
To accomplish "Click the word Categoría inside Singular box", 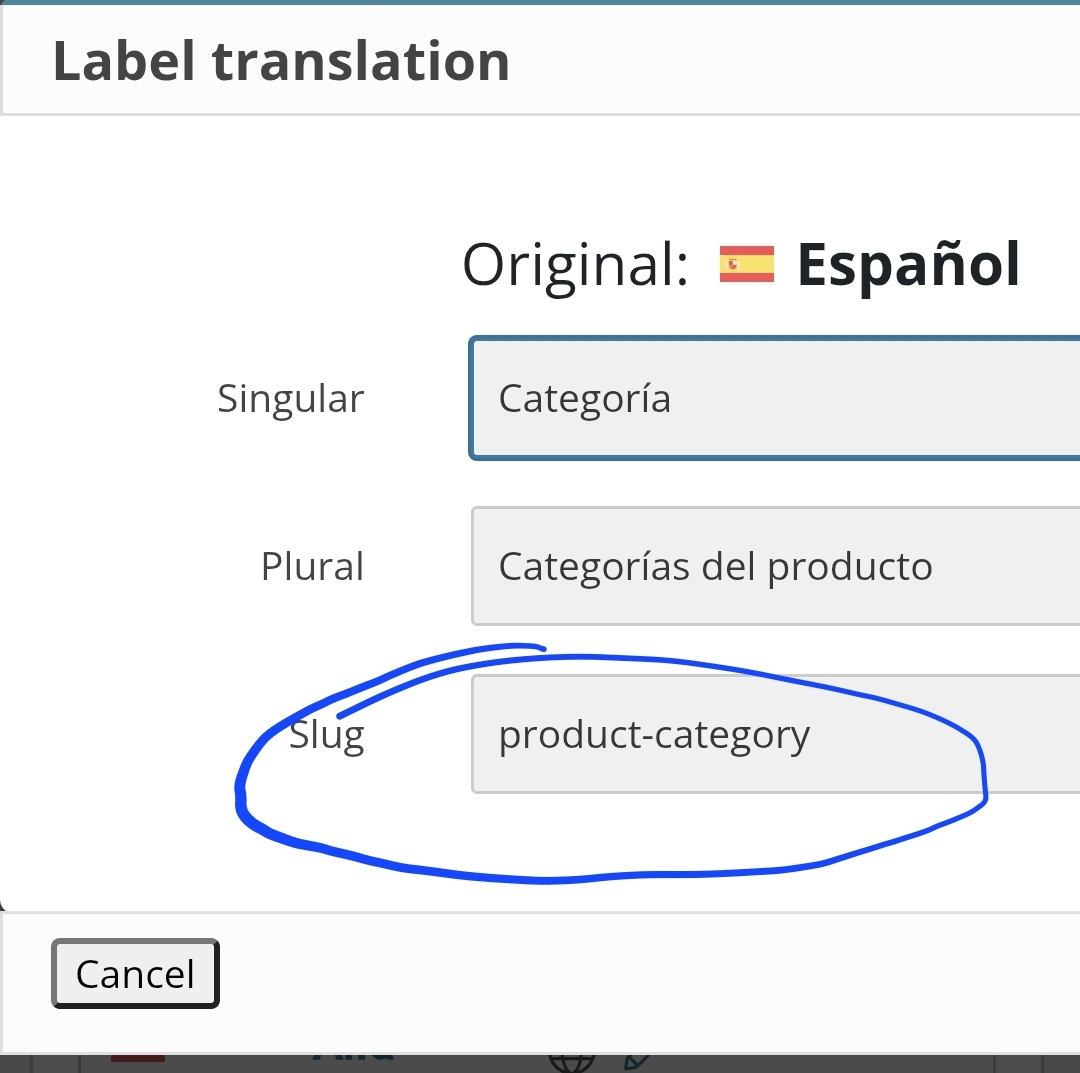I will tap(585, 399).
